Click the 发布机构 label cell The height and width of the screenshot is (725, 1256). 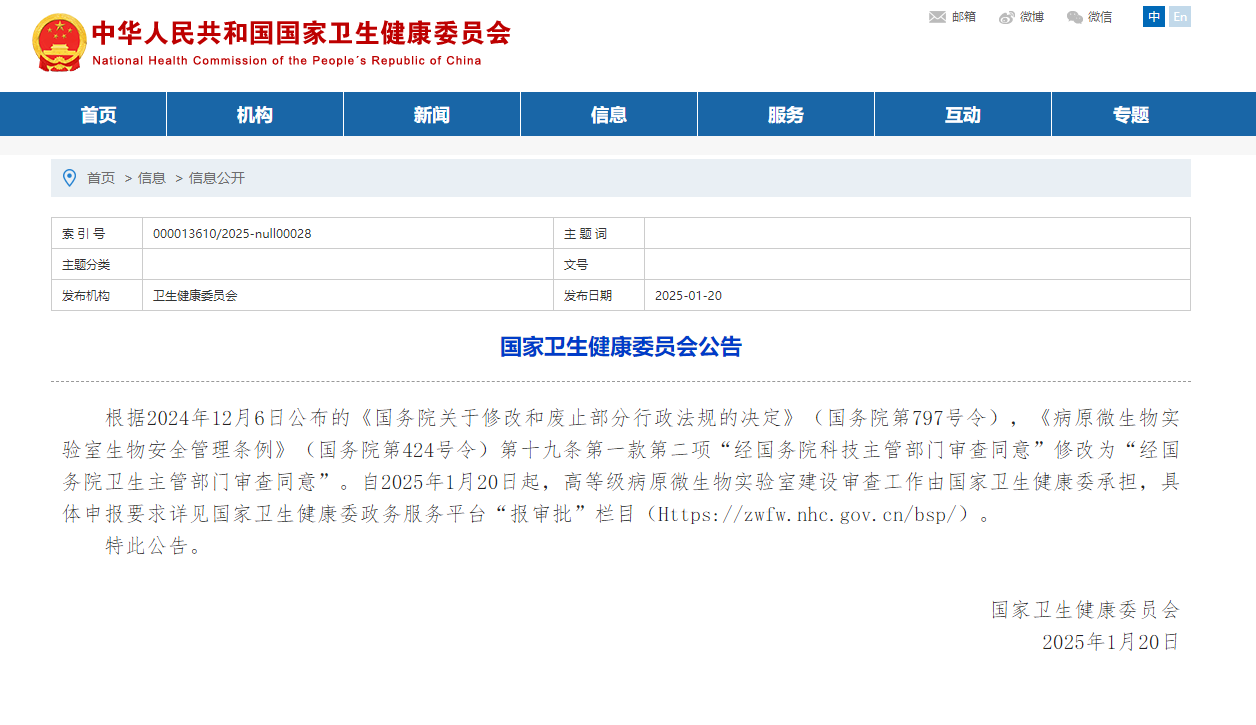tap(97, 296)
